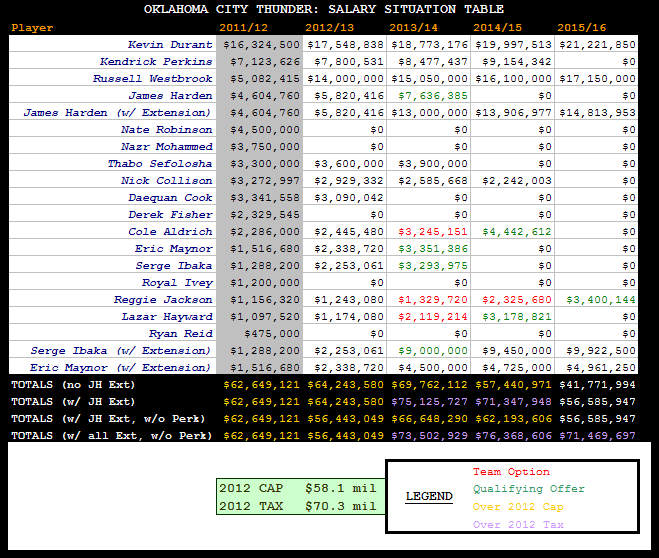Click the 2012 CAP $58.1 mil line

[x=298, y=488]
